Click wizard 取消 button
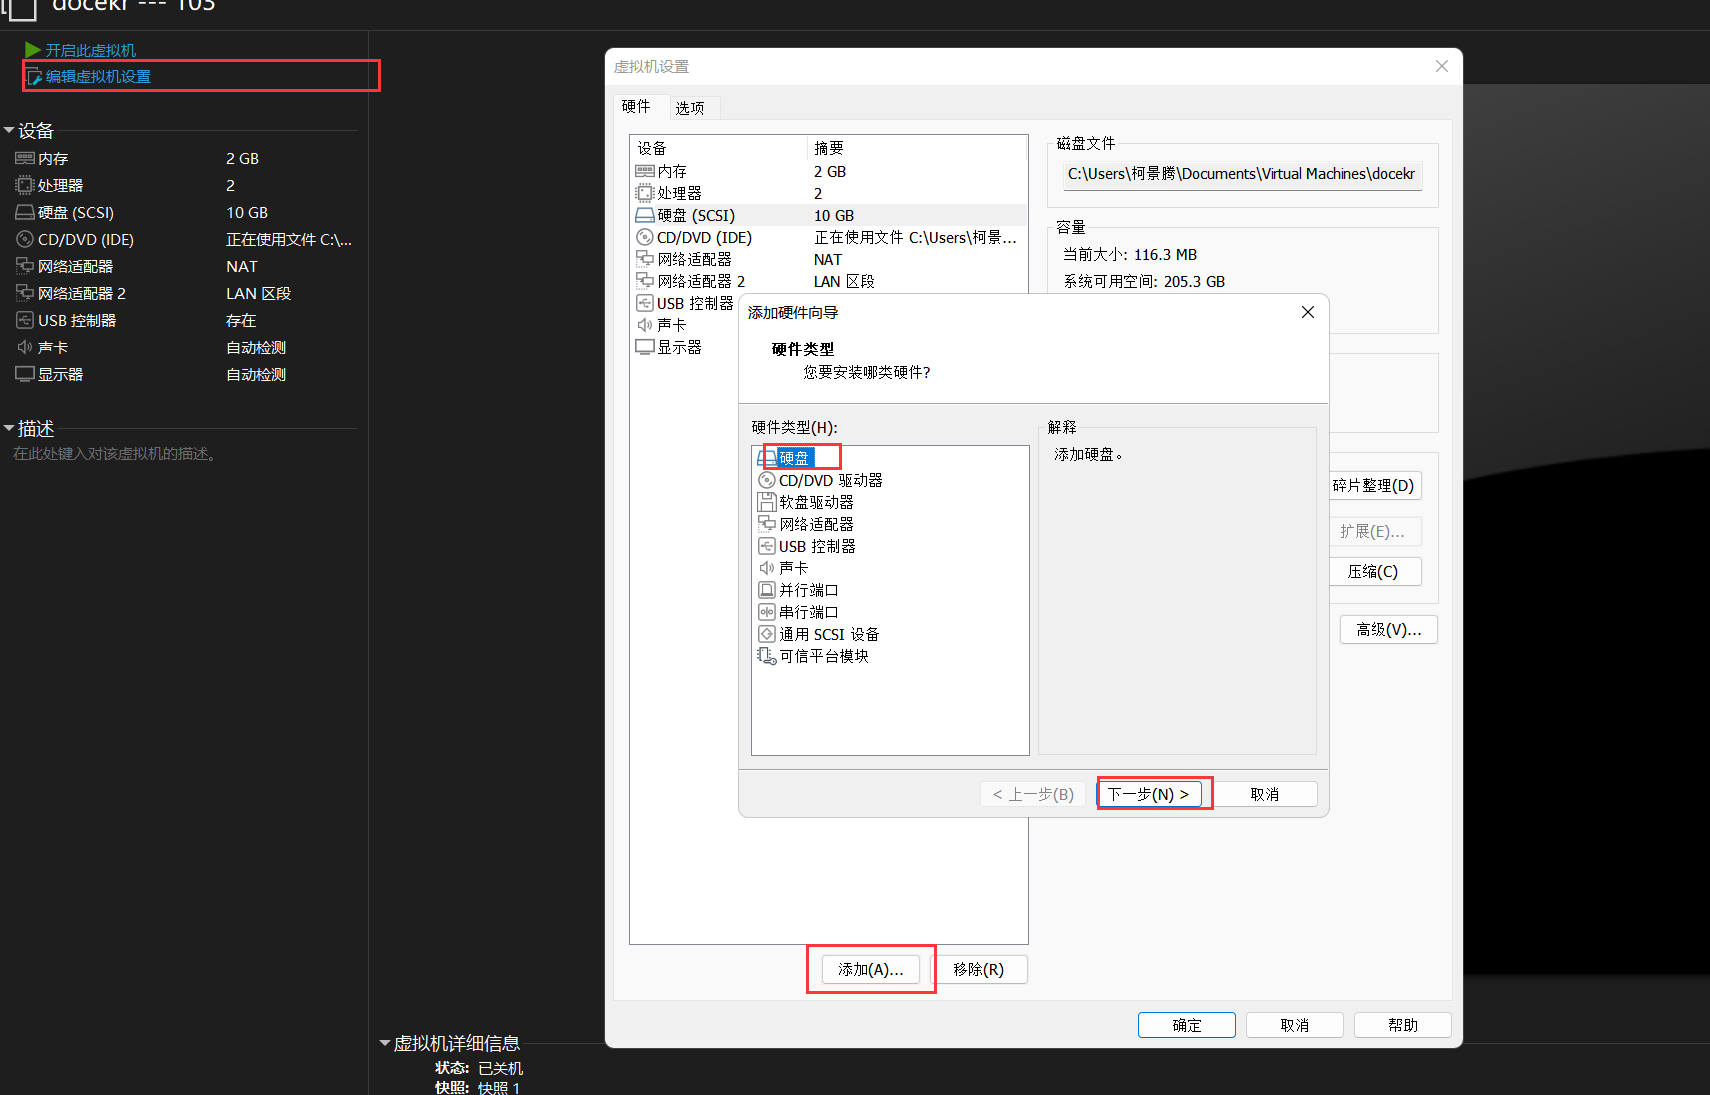This screenshot has width=1710, height=1095. point(1265,794)
